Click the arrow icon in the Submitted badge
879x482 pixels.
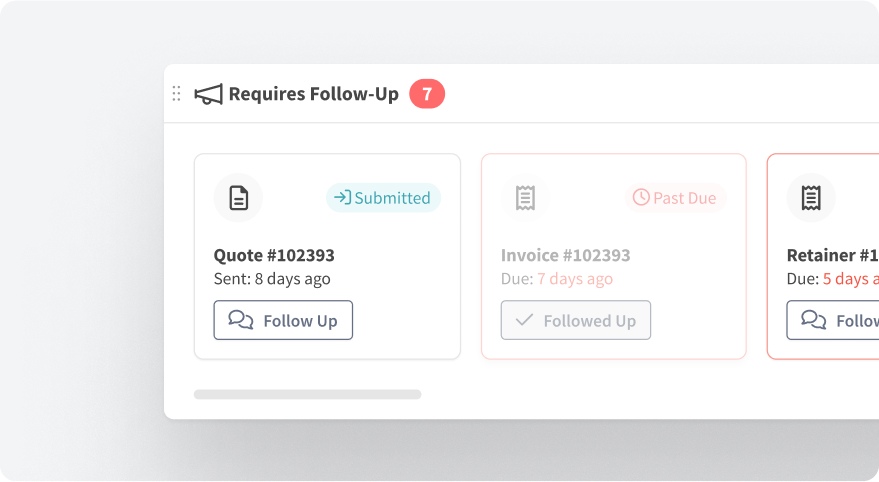pyautogui.click(x=342, y=198)
